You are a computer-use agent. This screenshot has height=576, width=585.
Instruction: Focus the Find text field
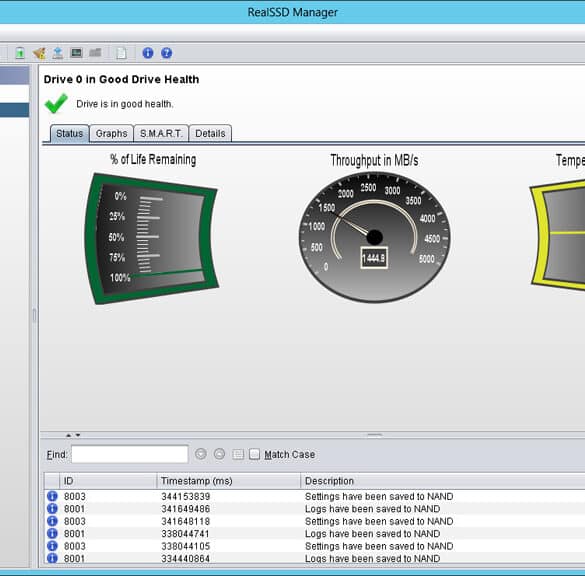pos(129,454)
